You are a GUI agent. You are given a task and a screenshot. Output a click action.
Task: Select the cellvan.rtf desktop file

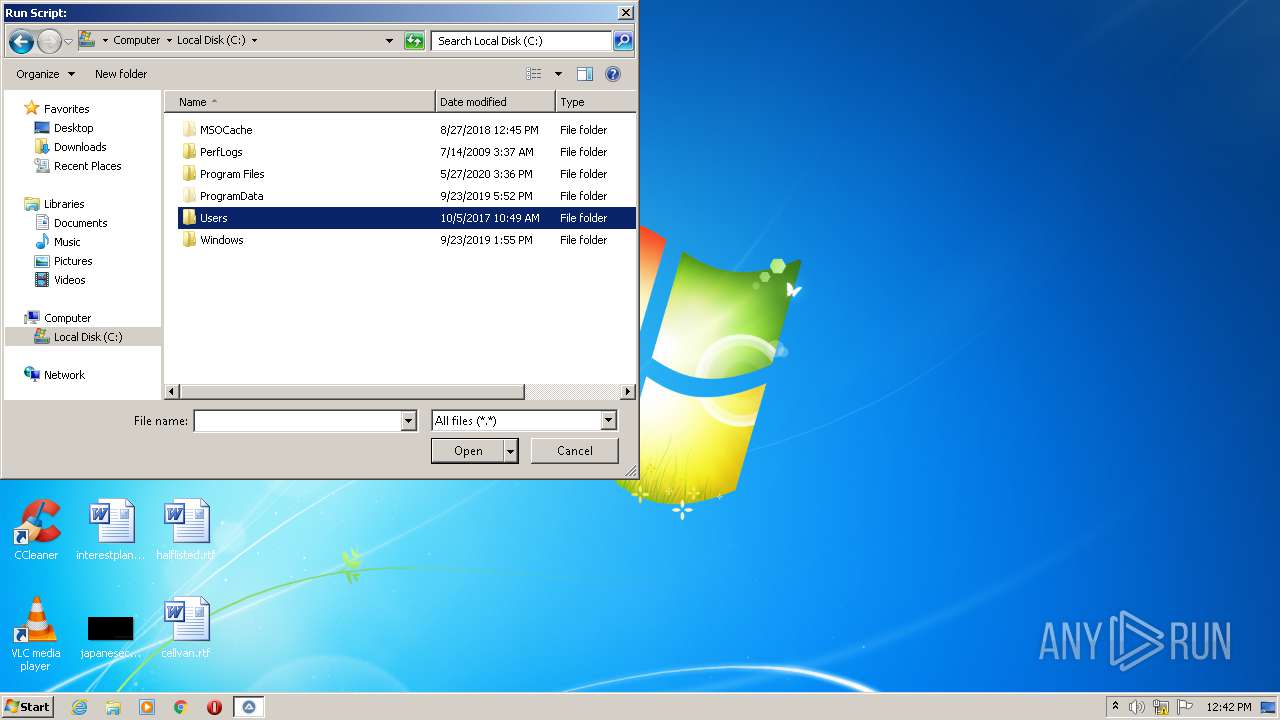pos(186,628)
